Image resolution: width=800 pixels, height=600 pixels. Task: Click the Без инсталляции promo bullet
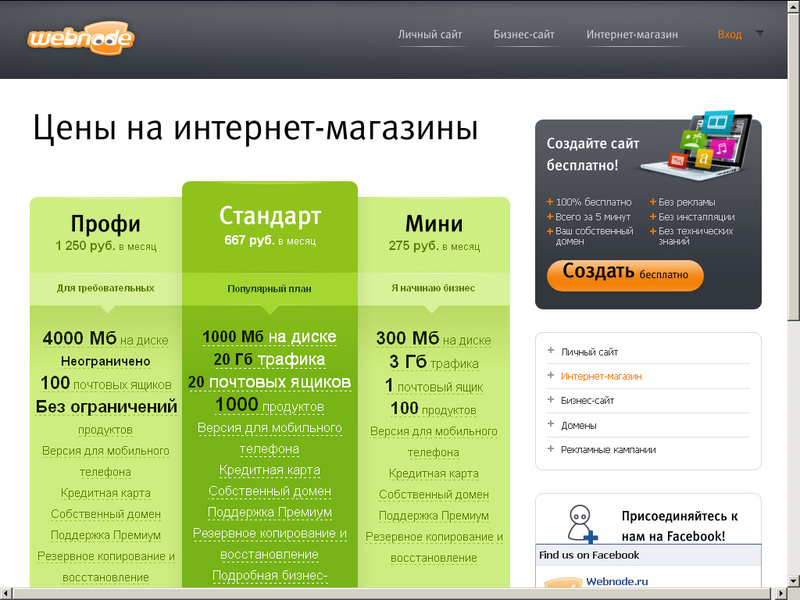(x=692, y=217)
